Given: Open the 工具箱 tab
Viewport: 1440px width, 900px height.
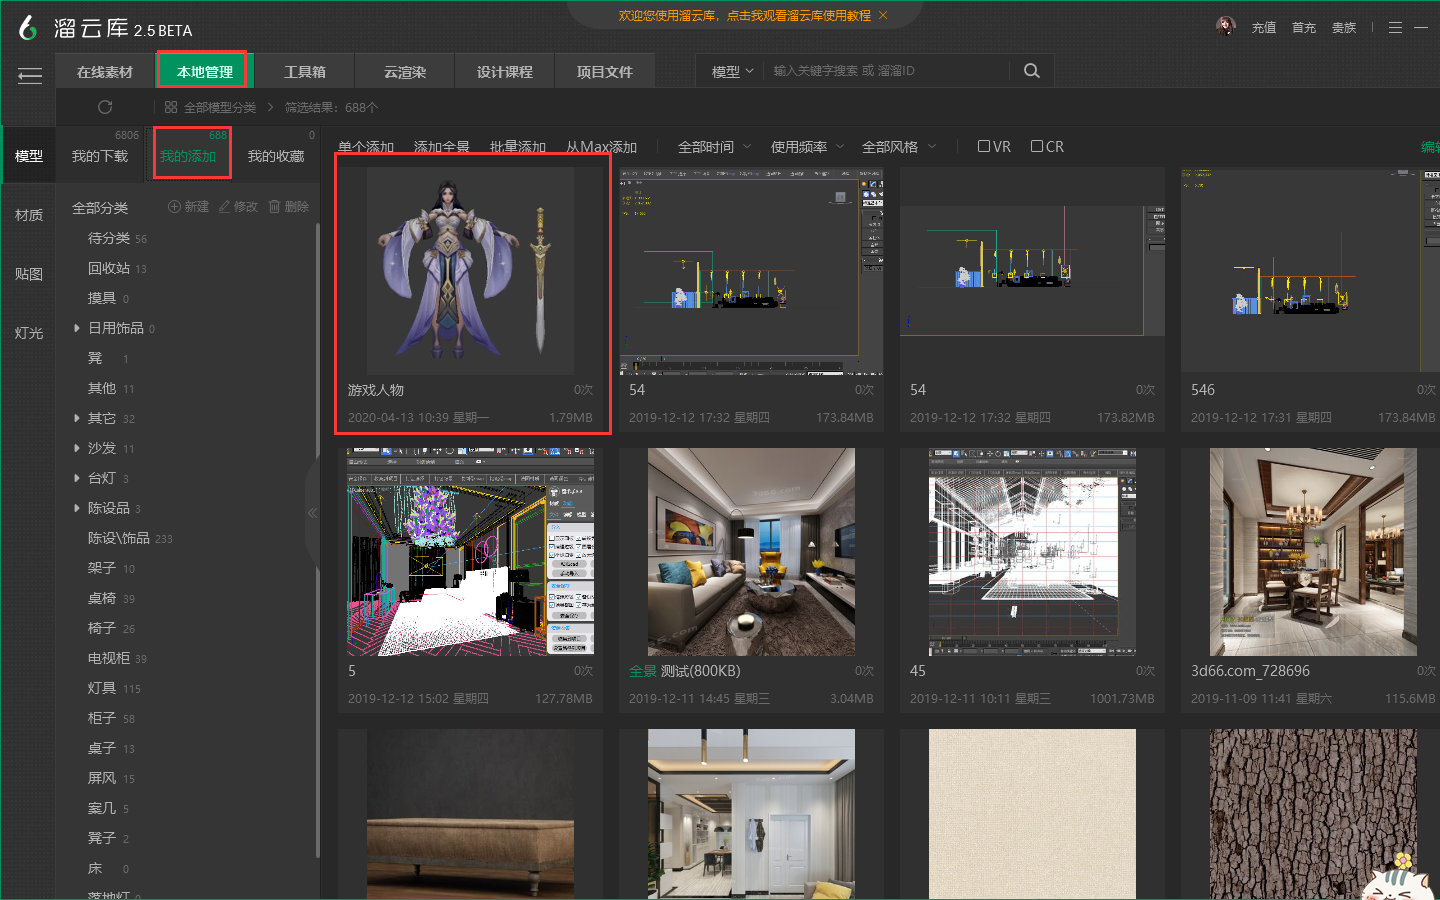Looking at the screenshot, I should tap(305, 72).
